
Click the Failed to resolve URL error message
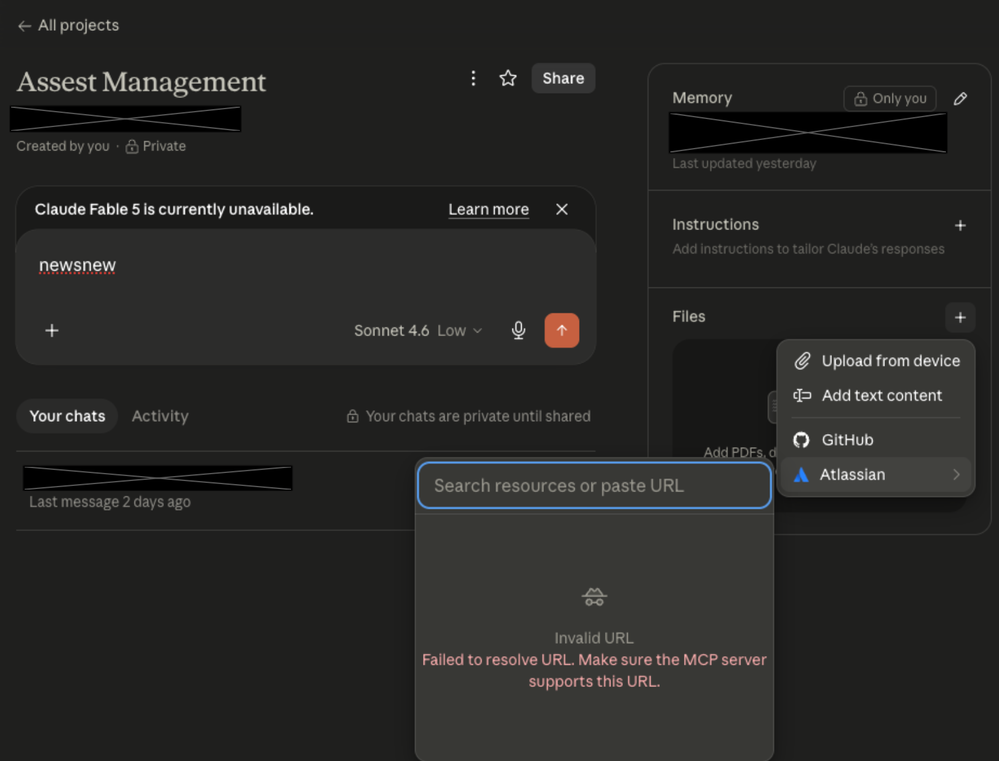(x=594, y=670)
